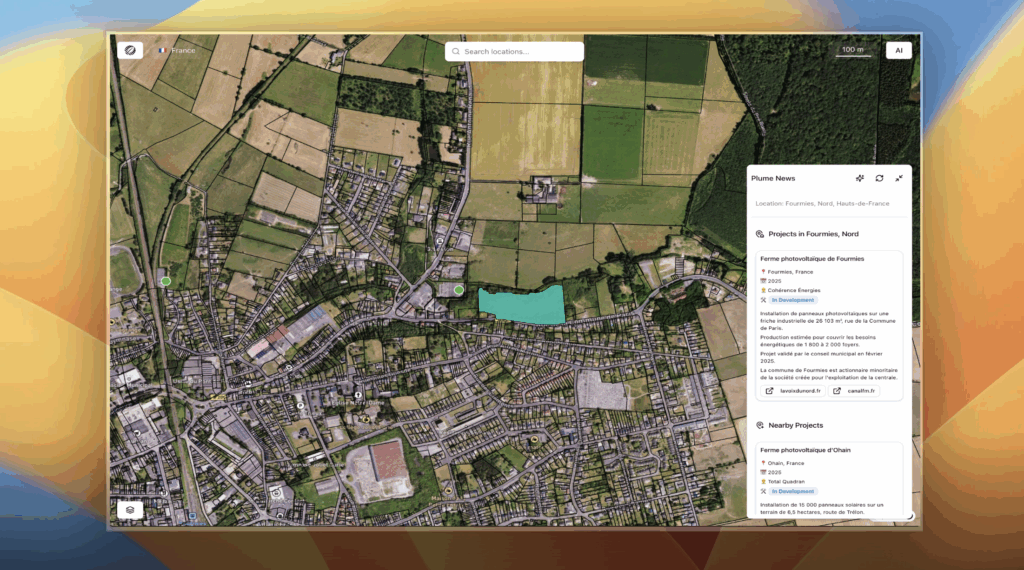Open the lavoixdunord.fr source link
Image resolution: width=1024 pixels, height=570 pixels.
(793, 391)
